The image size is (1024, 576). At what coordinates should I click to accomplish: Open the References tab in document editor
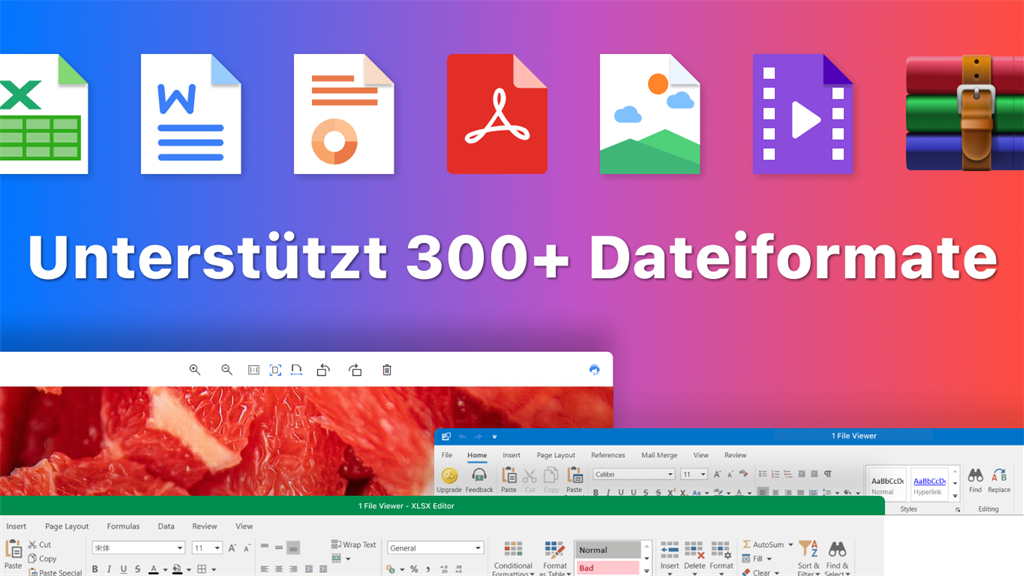(608, 455)
